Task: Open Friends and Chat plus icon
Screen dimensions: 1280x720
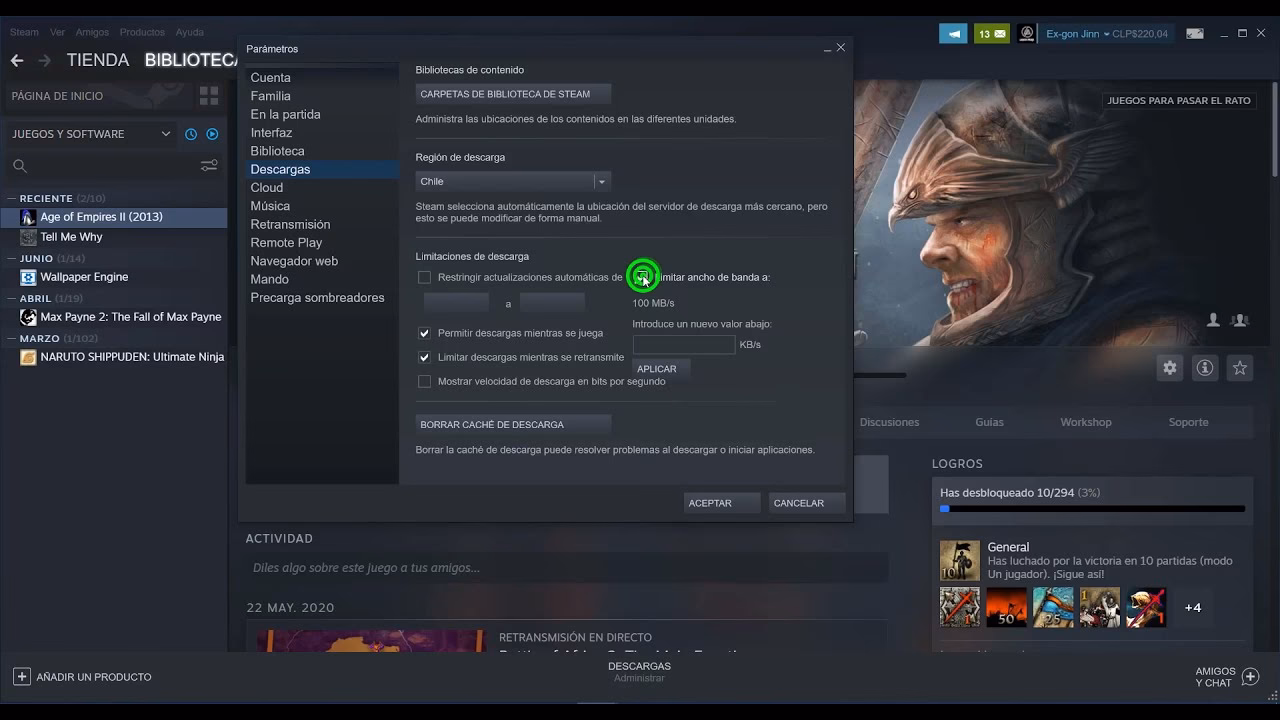Action: 1250,677
